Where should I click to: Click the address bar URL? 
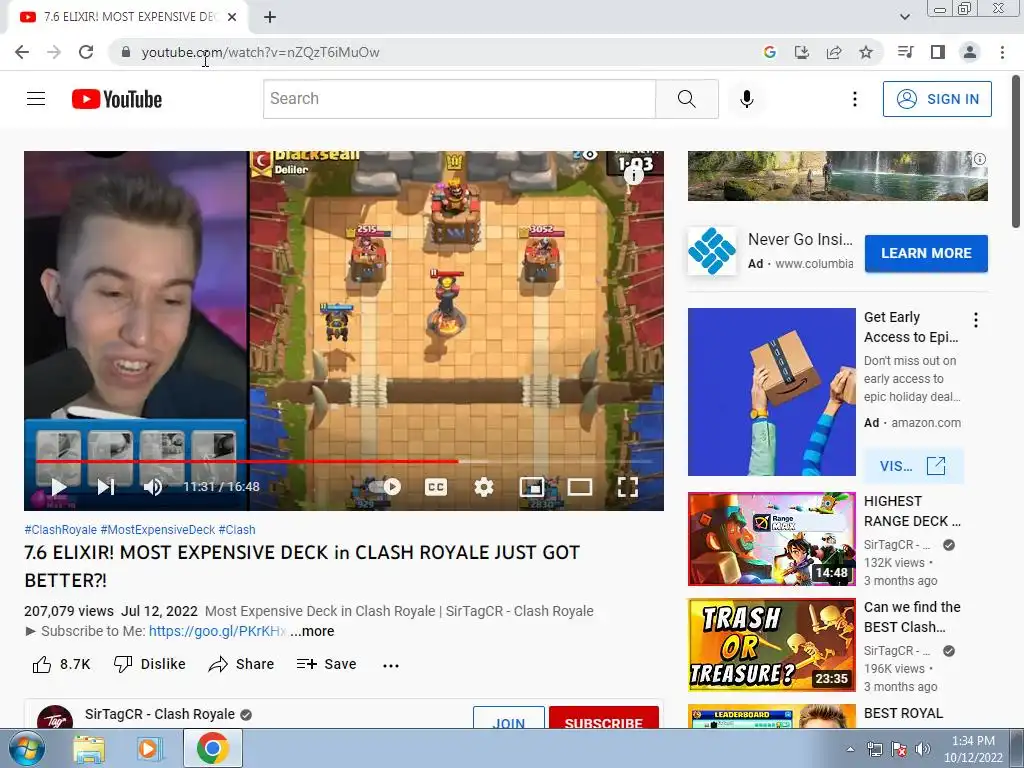tap(260, 52)
